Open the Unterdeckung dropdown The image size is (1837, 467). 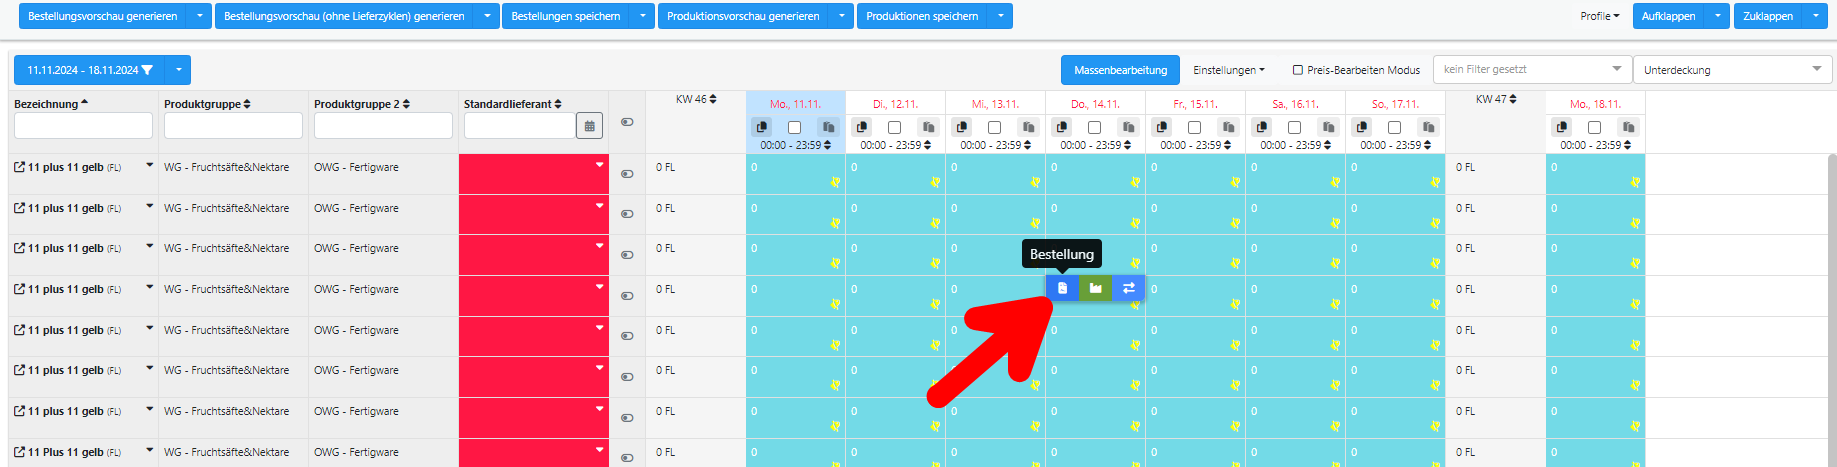pyautogui.click(x=1733, y=69)
